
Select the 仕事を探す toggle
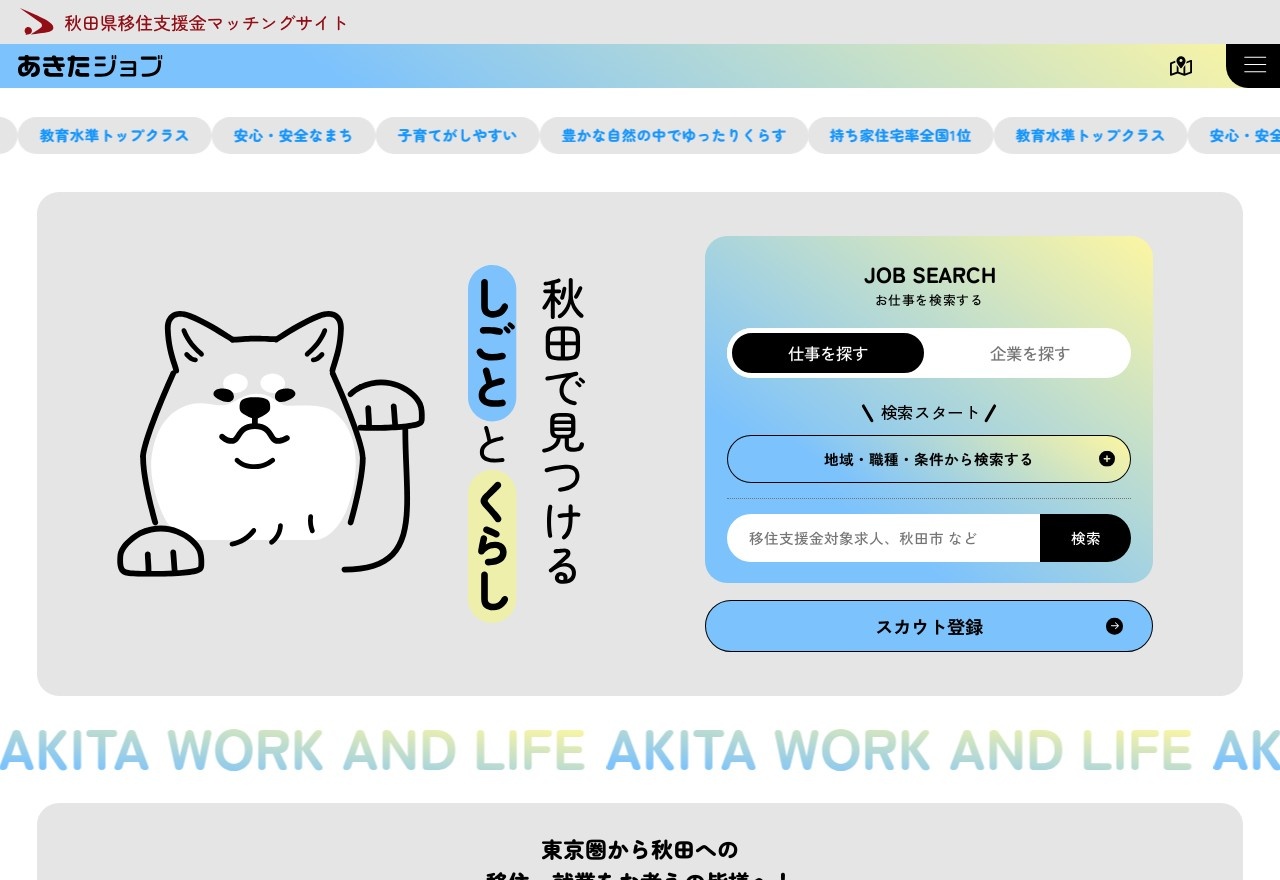coord(827,353)
